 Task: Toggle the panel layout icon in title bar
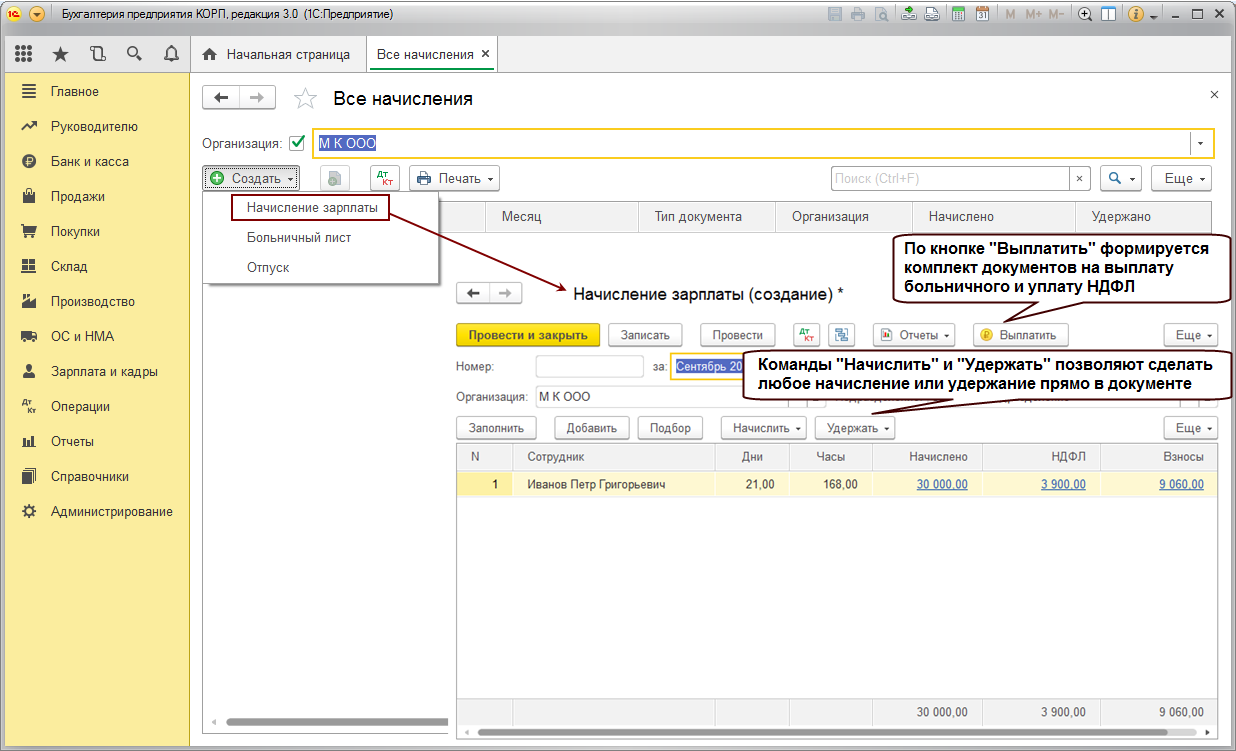(1108, 14)
